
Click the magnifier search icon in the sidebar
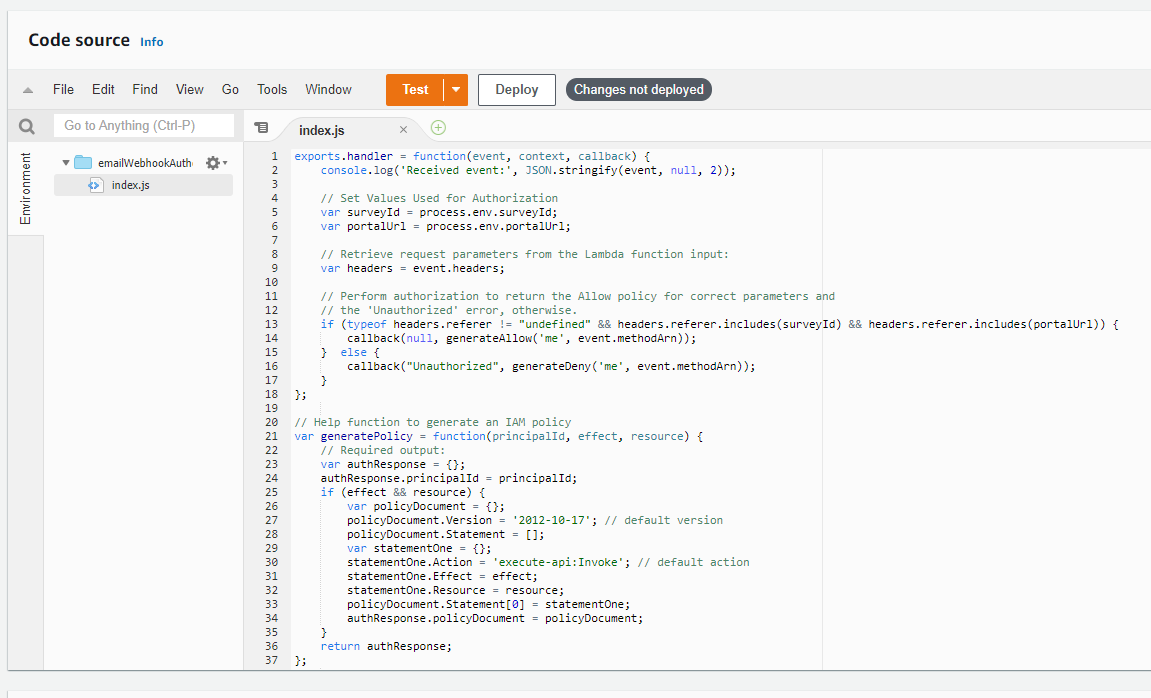pos(24,124)
